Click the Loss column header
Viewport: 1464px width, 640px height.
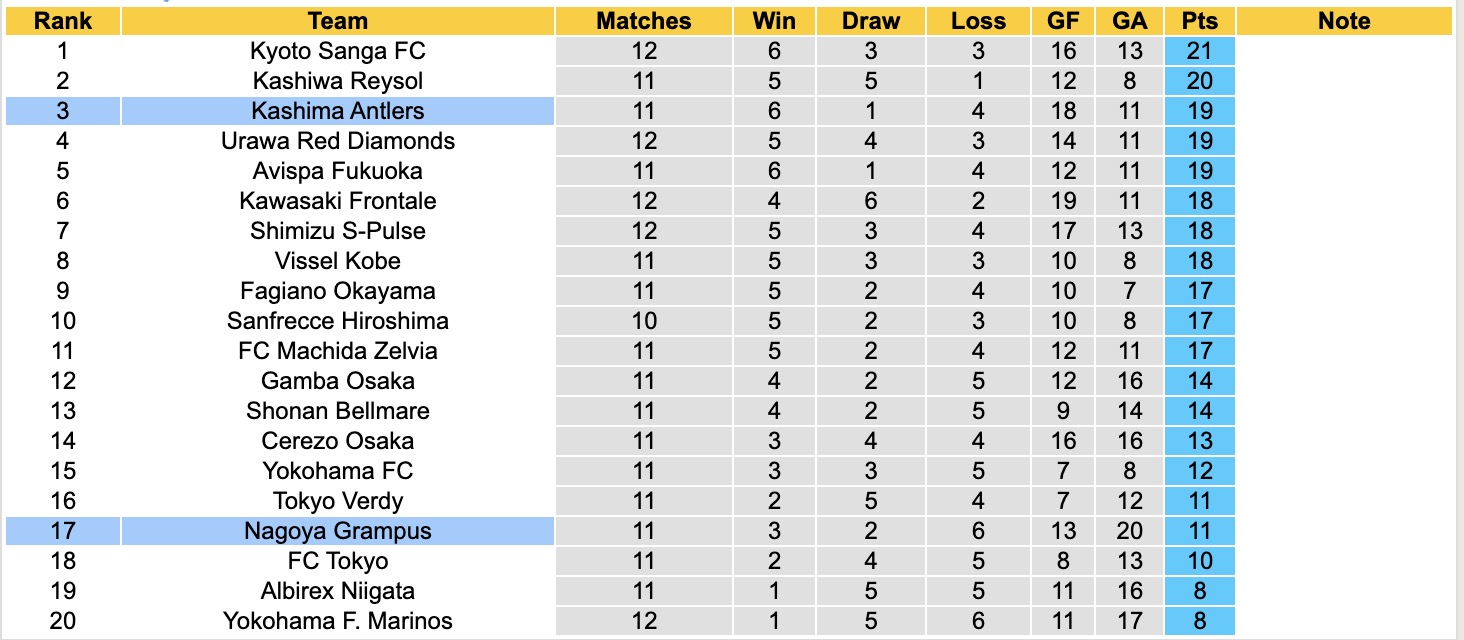pos(978,21)
